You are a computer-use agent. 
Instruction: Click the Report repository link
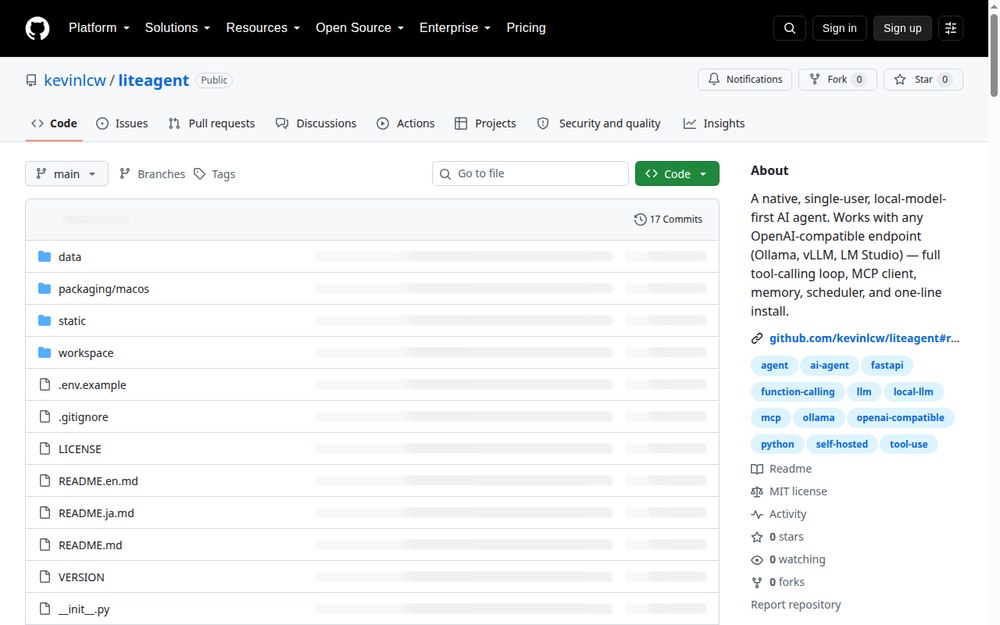795,605
